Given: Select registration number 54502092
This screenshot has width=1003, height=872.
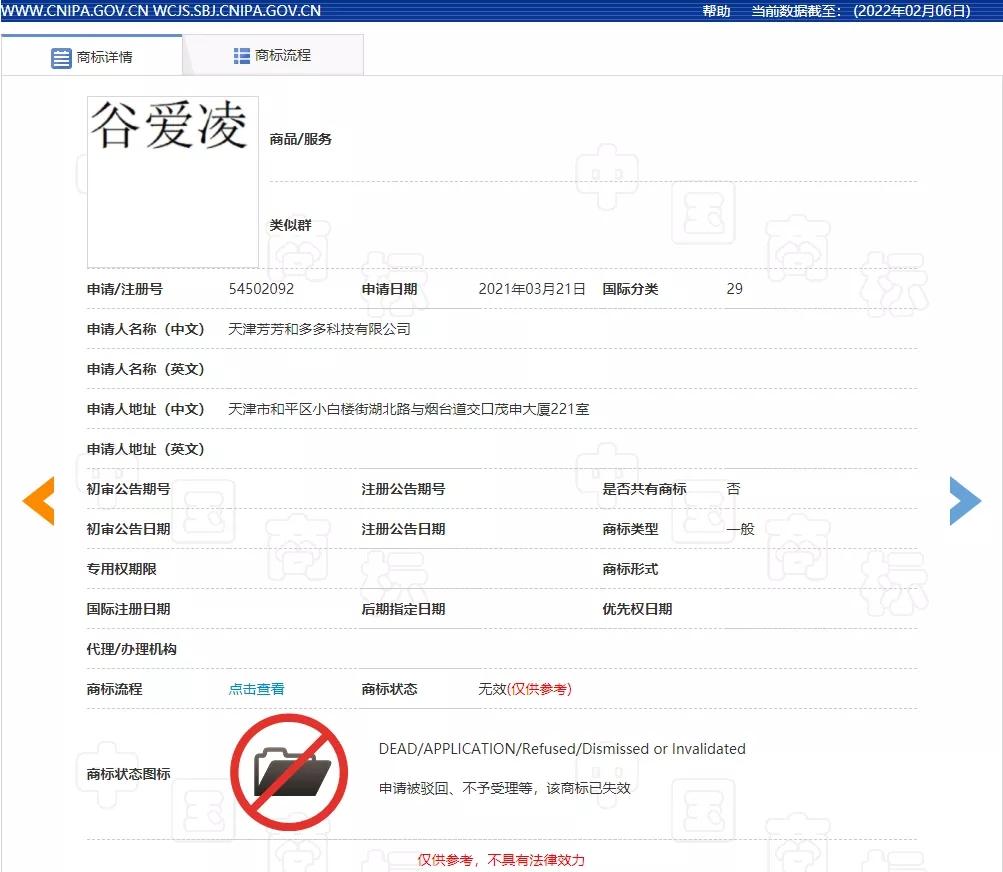Looking at the screenshot, I should pos(261,289).
